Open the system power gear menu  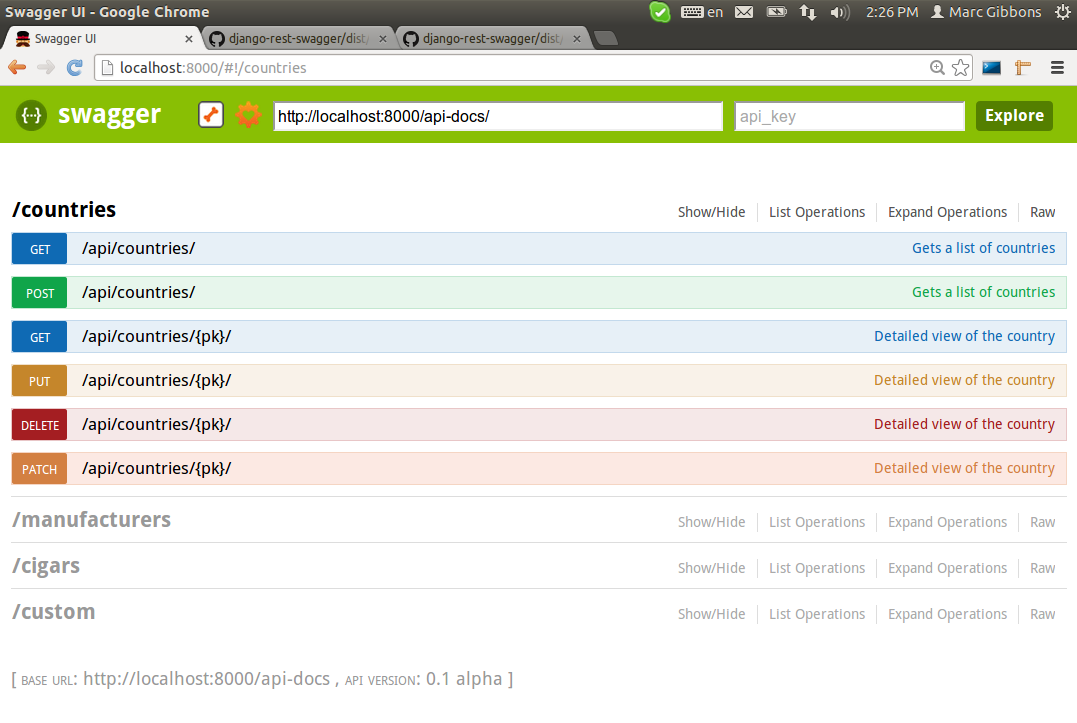tap(1063, 12)
